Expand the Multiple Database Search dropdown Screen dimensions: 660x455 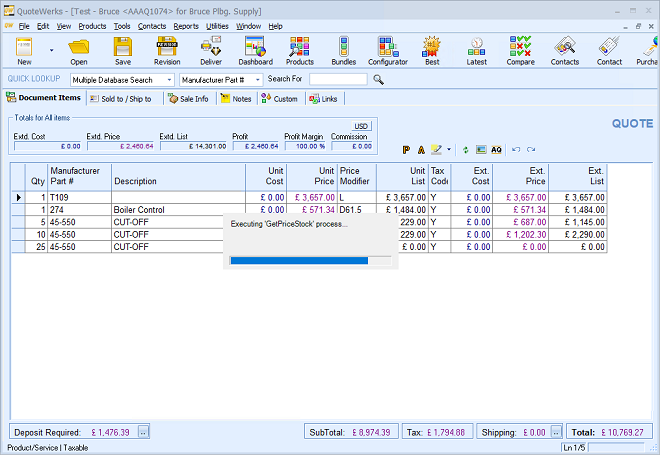pos(169,79)
